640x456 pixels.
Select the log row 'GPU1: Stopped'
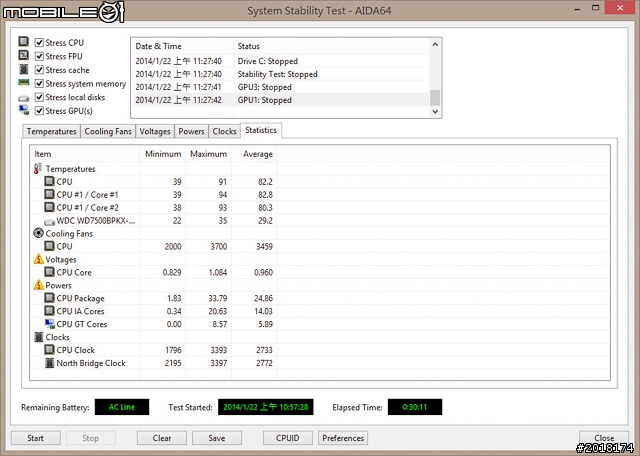(281, 100)
